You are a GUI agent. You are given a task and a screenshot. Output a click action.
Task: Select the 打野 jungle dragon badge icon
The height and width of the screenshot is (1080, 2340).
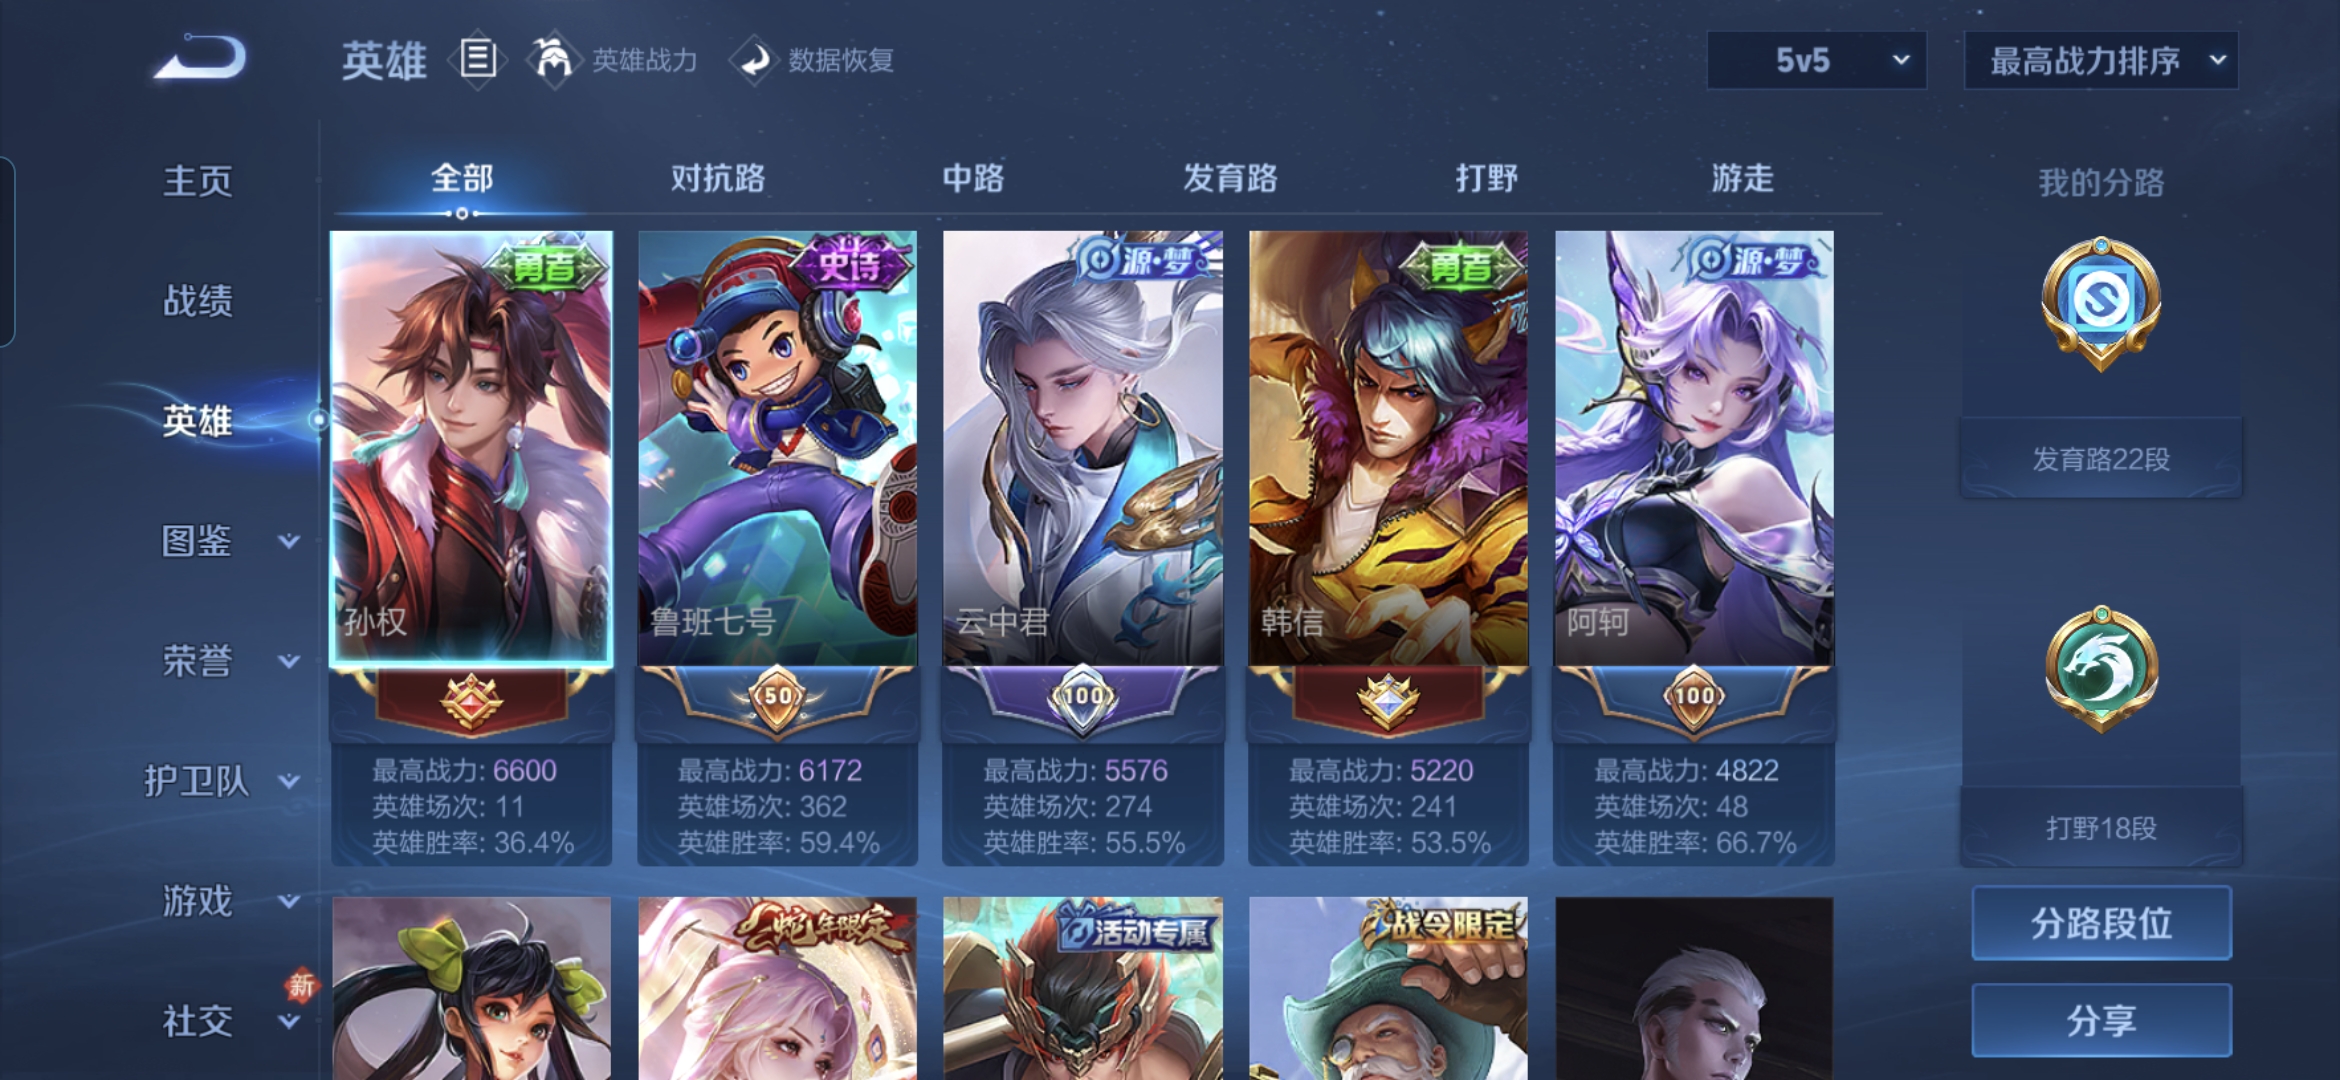pos(2100,669)
